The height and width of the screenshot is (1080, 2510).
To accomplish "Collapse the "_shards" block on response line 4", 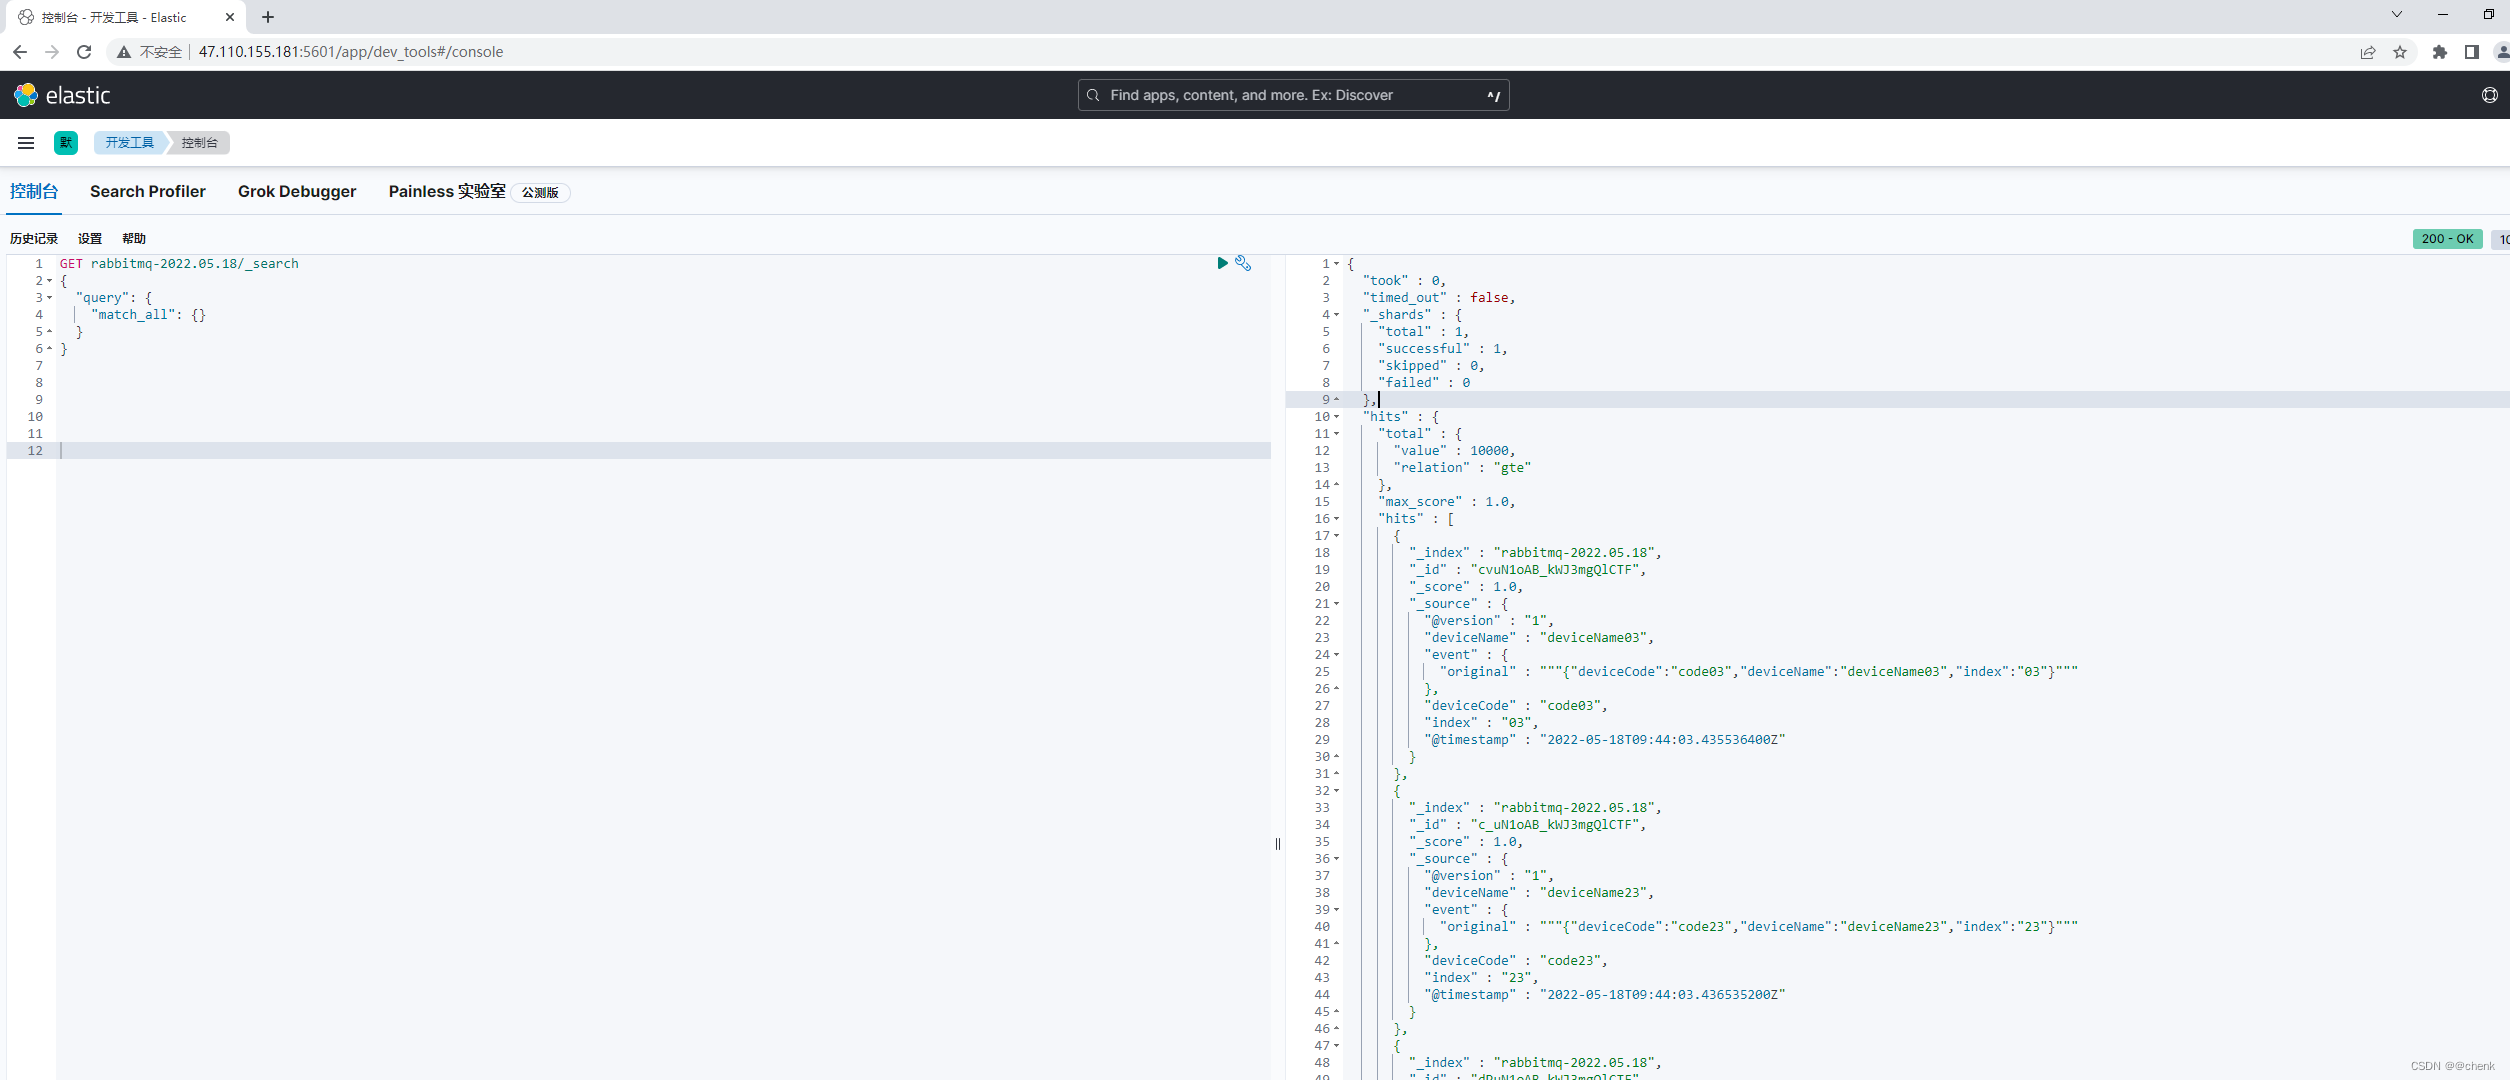I will pyautogui.click(x=1337, y=315).
